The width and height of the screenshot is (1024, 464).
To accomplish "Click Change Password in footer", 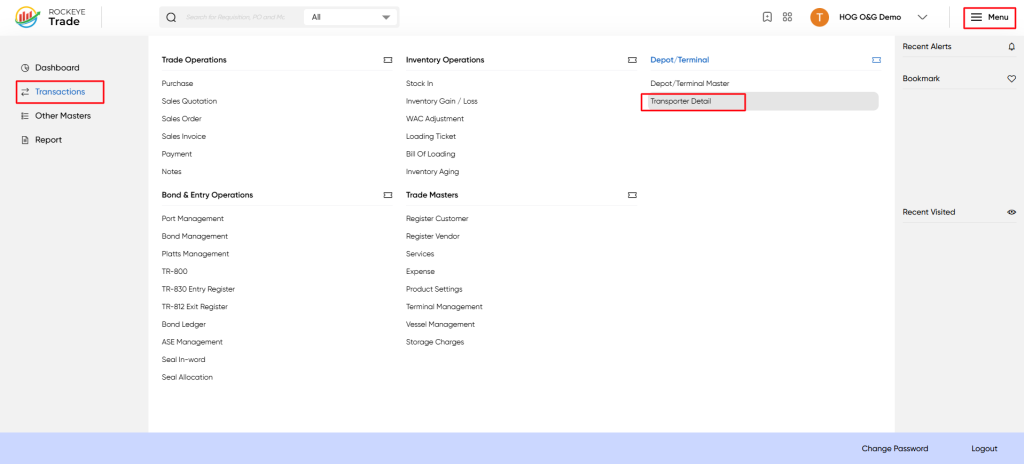I will click(x=895, y=449).
